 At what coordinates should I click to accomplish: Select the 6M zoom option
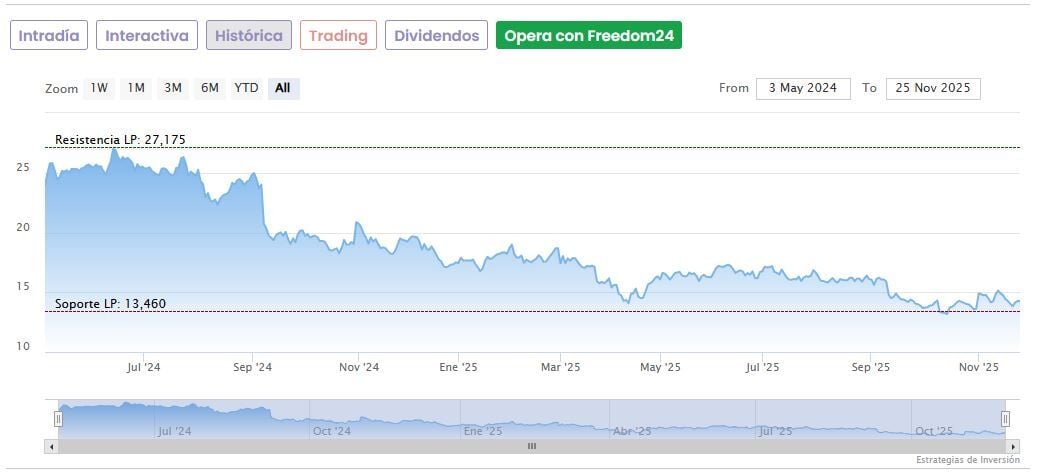tap(209, 88)
